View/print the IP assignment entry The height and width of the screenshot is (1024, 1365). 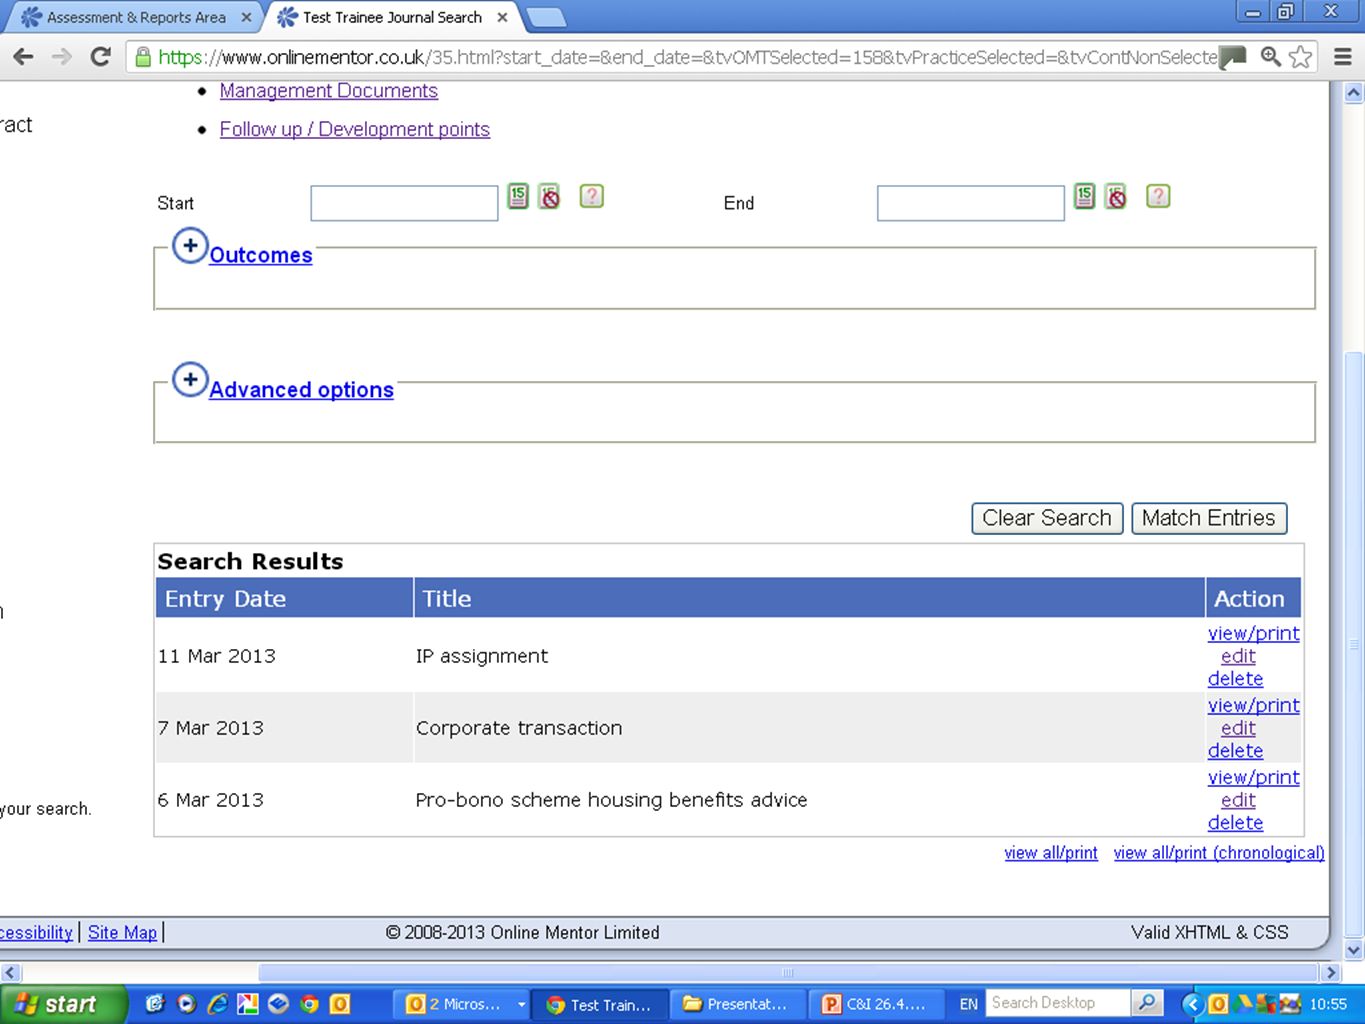click(x=1254, y=633)
